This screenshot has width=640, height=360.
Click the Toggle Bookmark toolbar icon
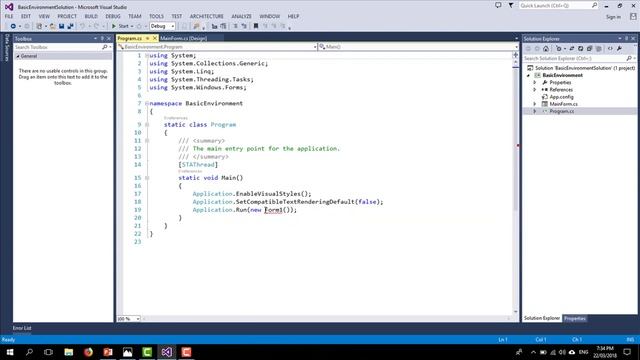click(x=256, y=26)
